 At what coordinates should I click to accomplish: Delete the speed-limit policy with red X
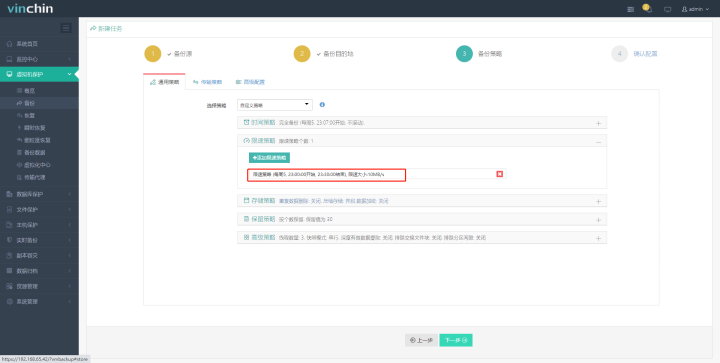pos(500,174)
